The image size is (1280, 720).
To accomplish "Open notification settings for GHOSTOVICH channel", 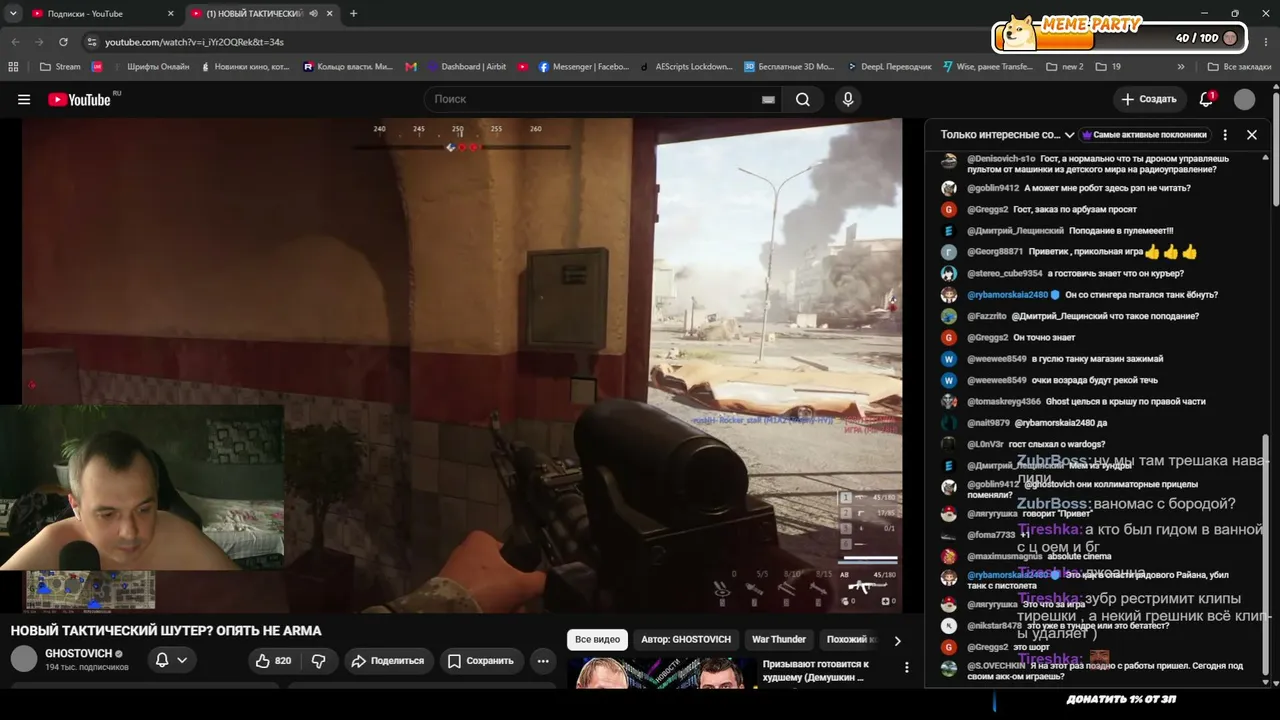I will 171,660.
